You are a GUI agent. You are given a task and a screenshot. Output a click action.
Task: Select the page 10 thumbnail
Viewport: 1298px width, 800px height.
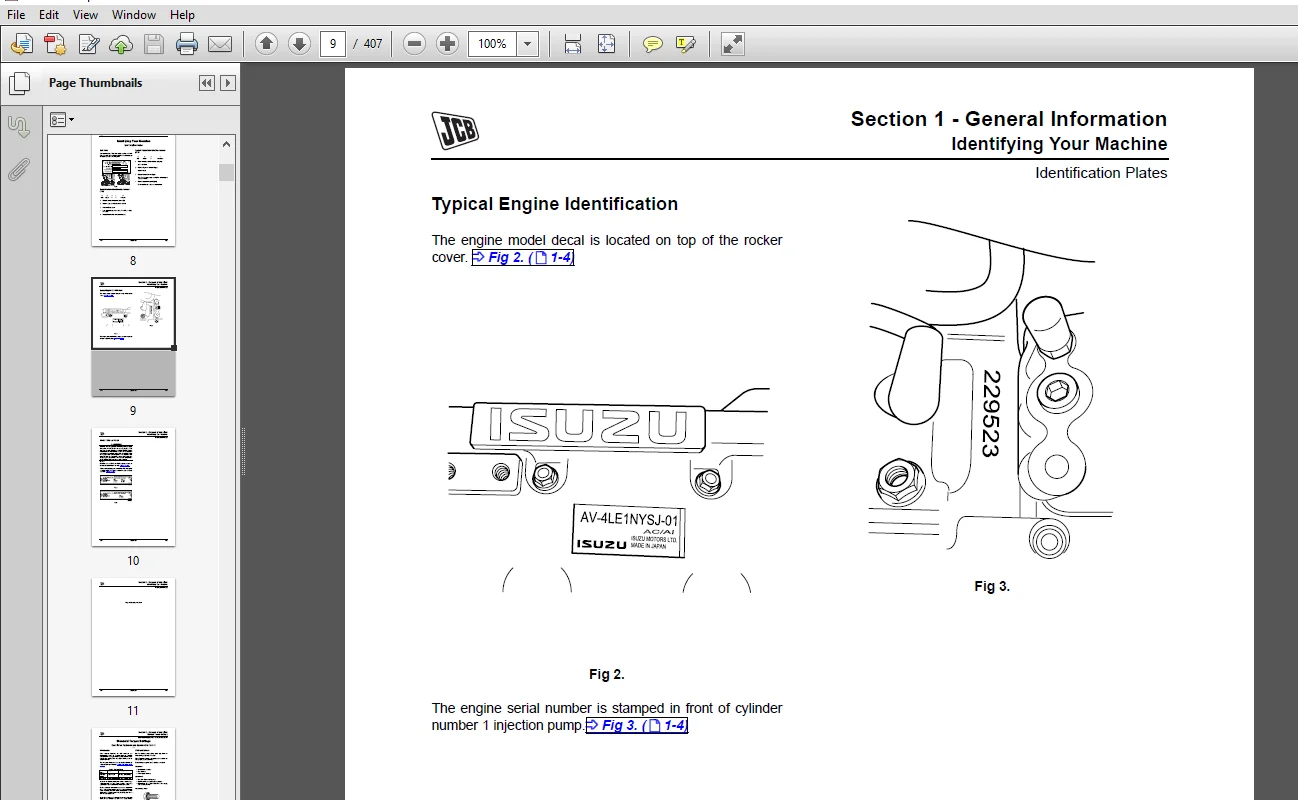point(133,487)
